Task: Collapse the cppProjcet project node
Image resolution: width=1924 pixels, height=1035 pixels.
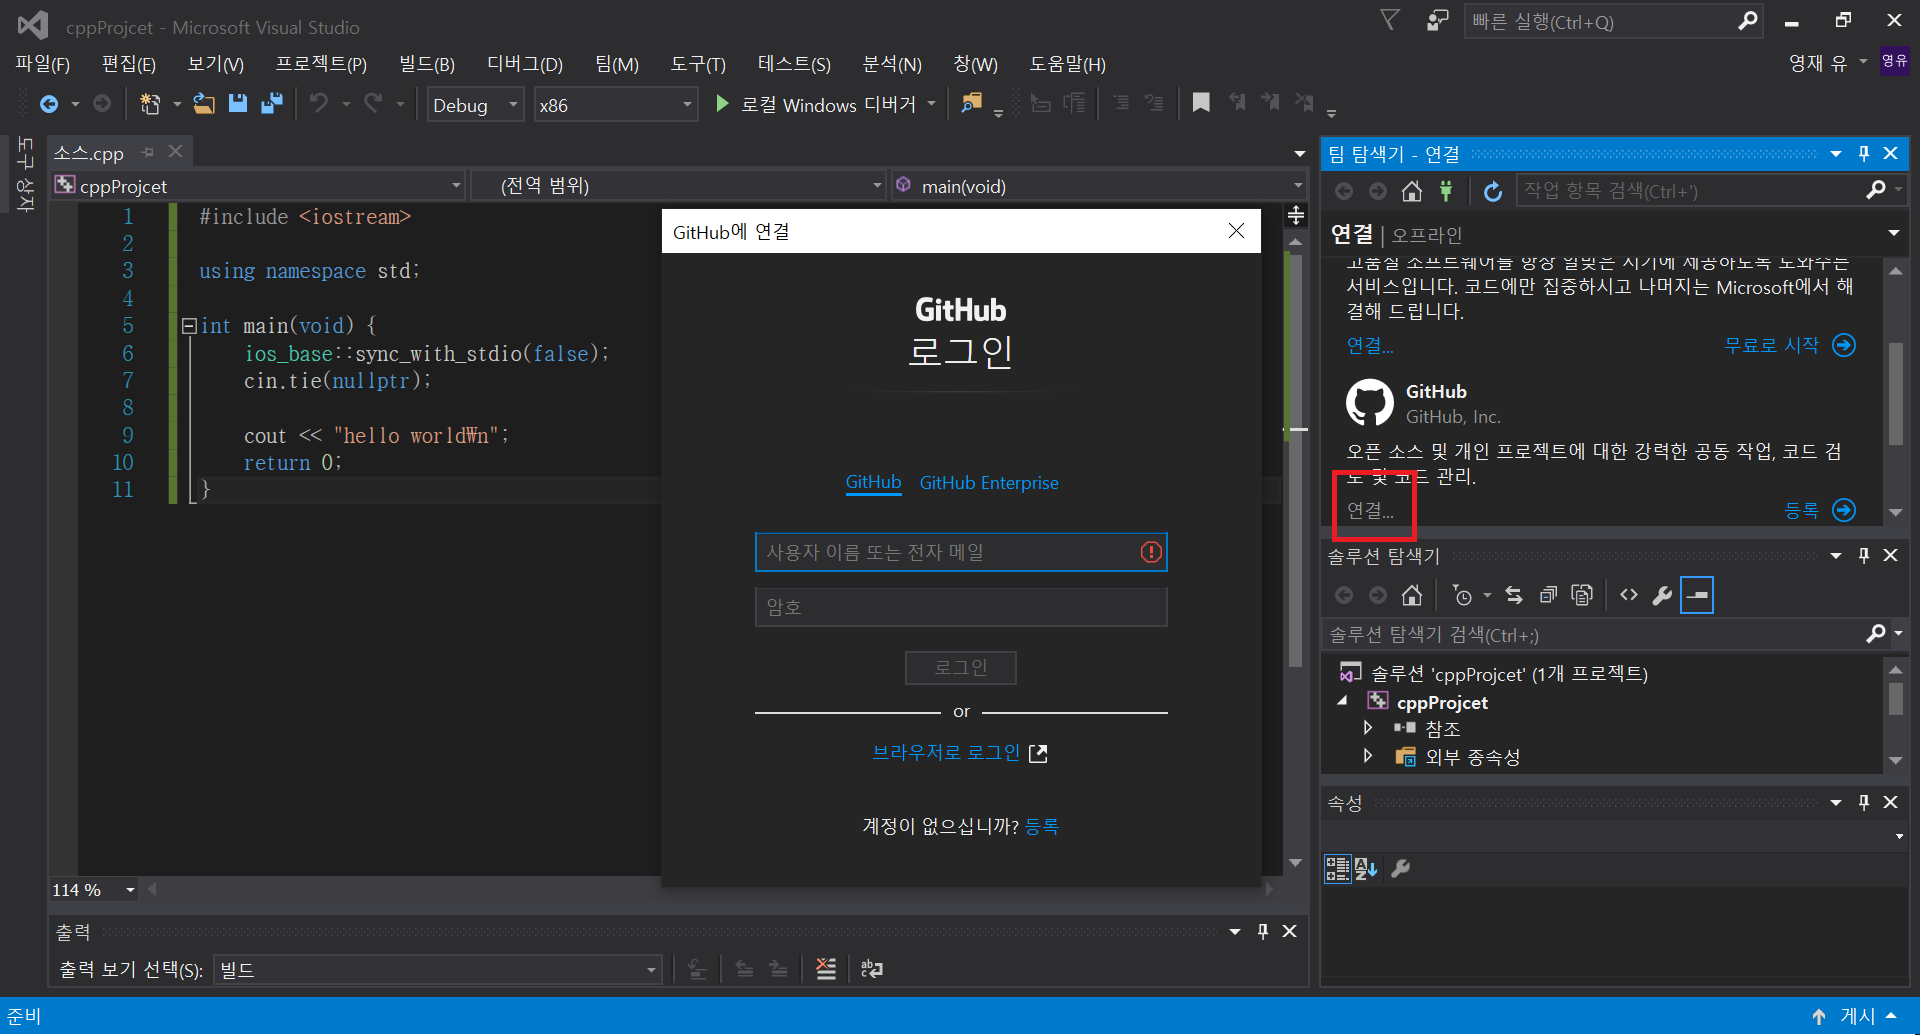Action: click(x=1343, y=702)
